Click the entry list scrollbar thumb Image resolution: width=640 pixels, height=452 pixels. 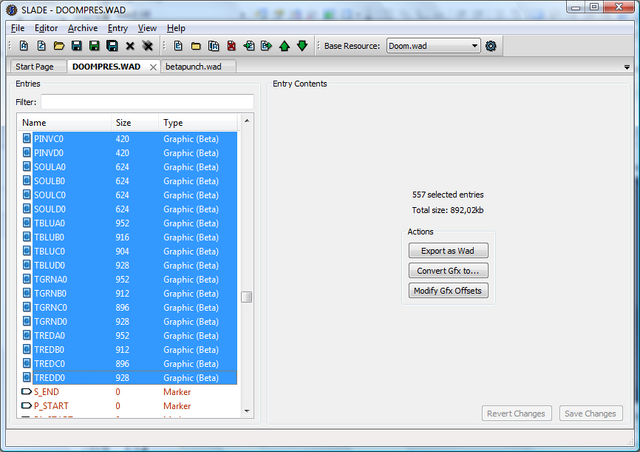(x=247, y=297)
